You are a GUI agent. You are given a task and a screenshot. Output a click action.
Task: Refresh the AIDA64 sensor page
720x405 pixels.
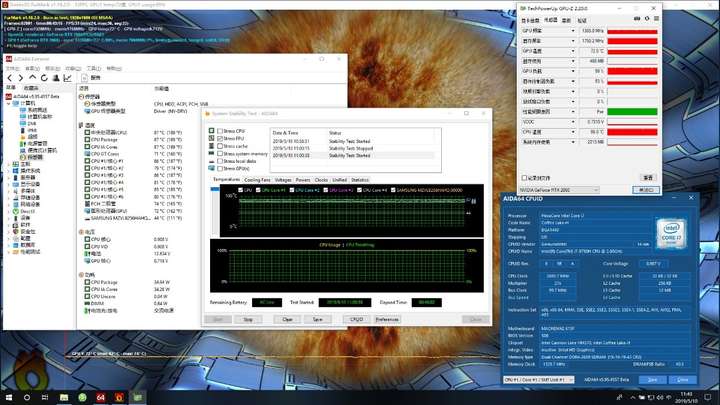pyautogui.click(x=44, y=78)
